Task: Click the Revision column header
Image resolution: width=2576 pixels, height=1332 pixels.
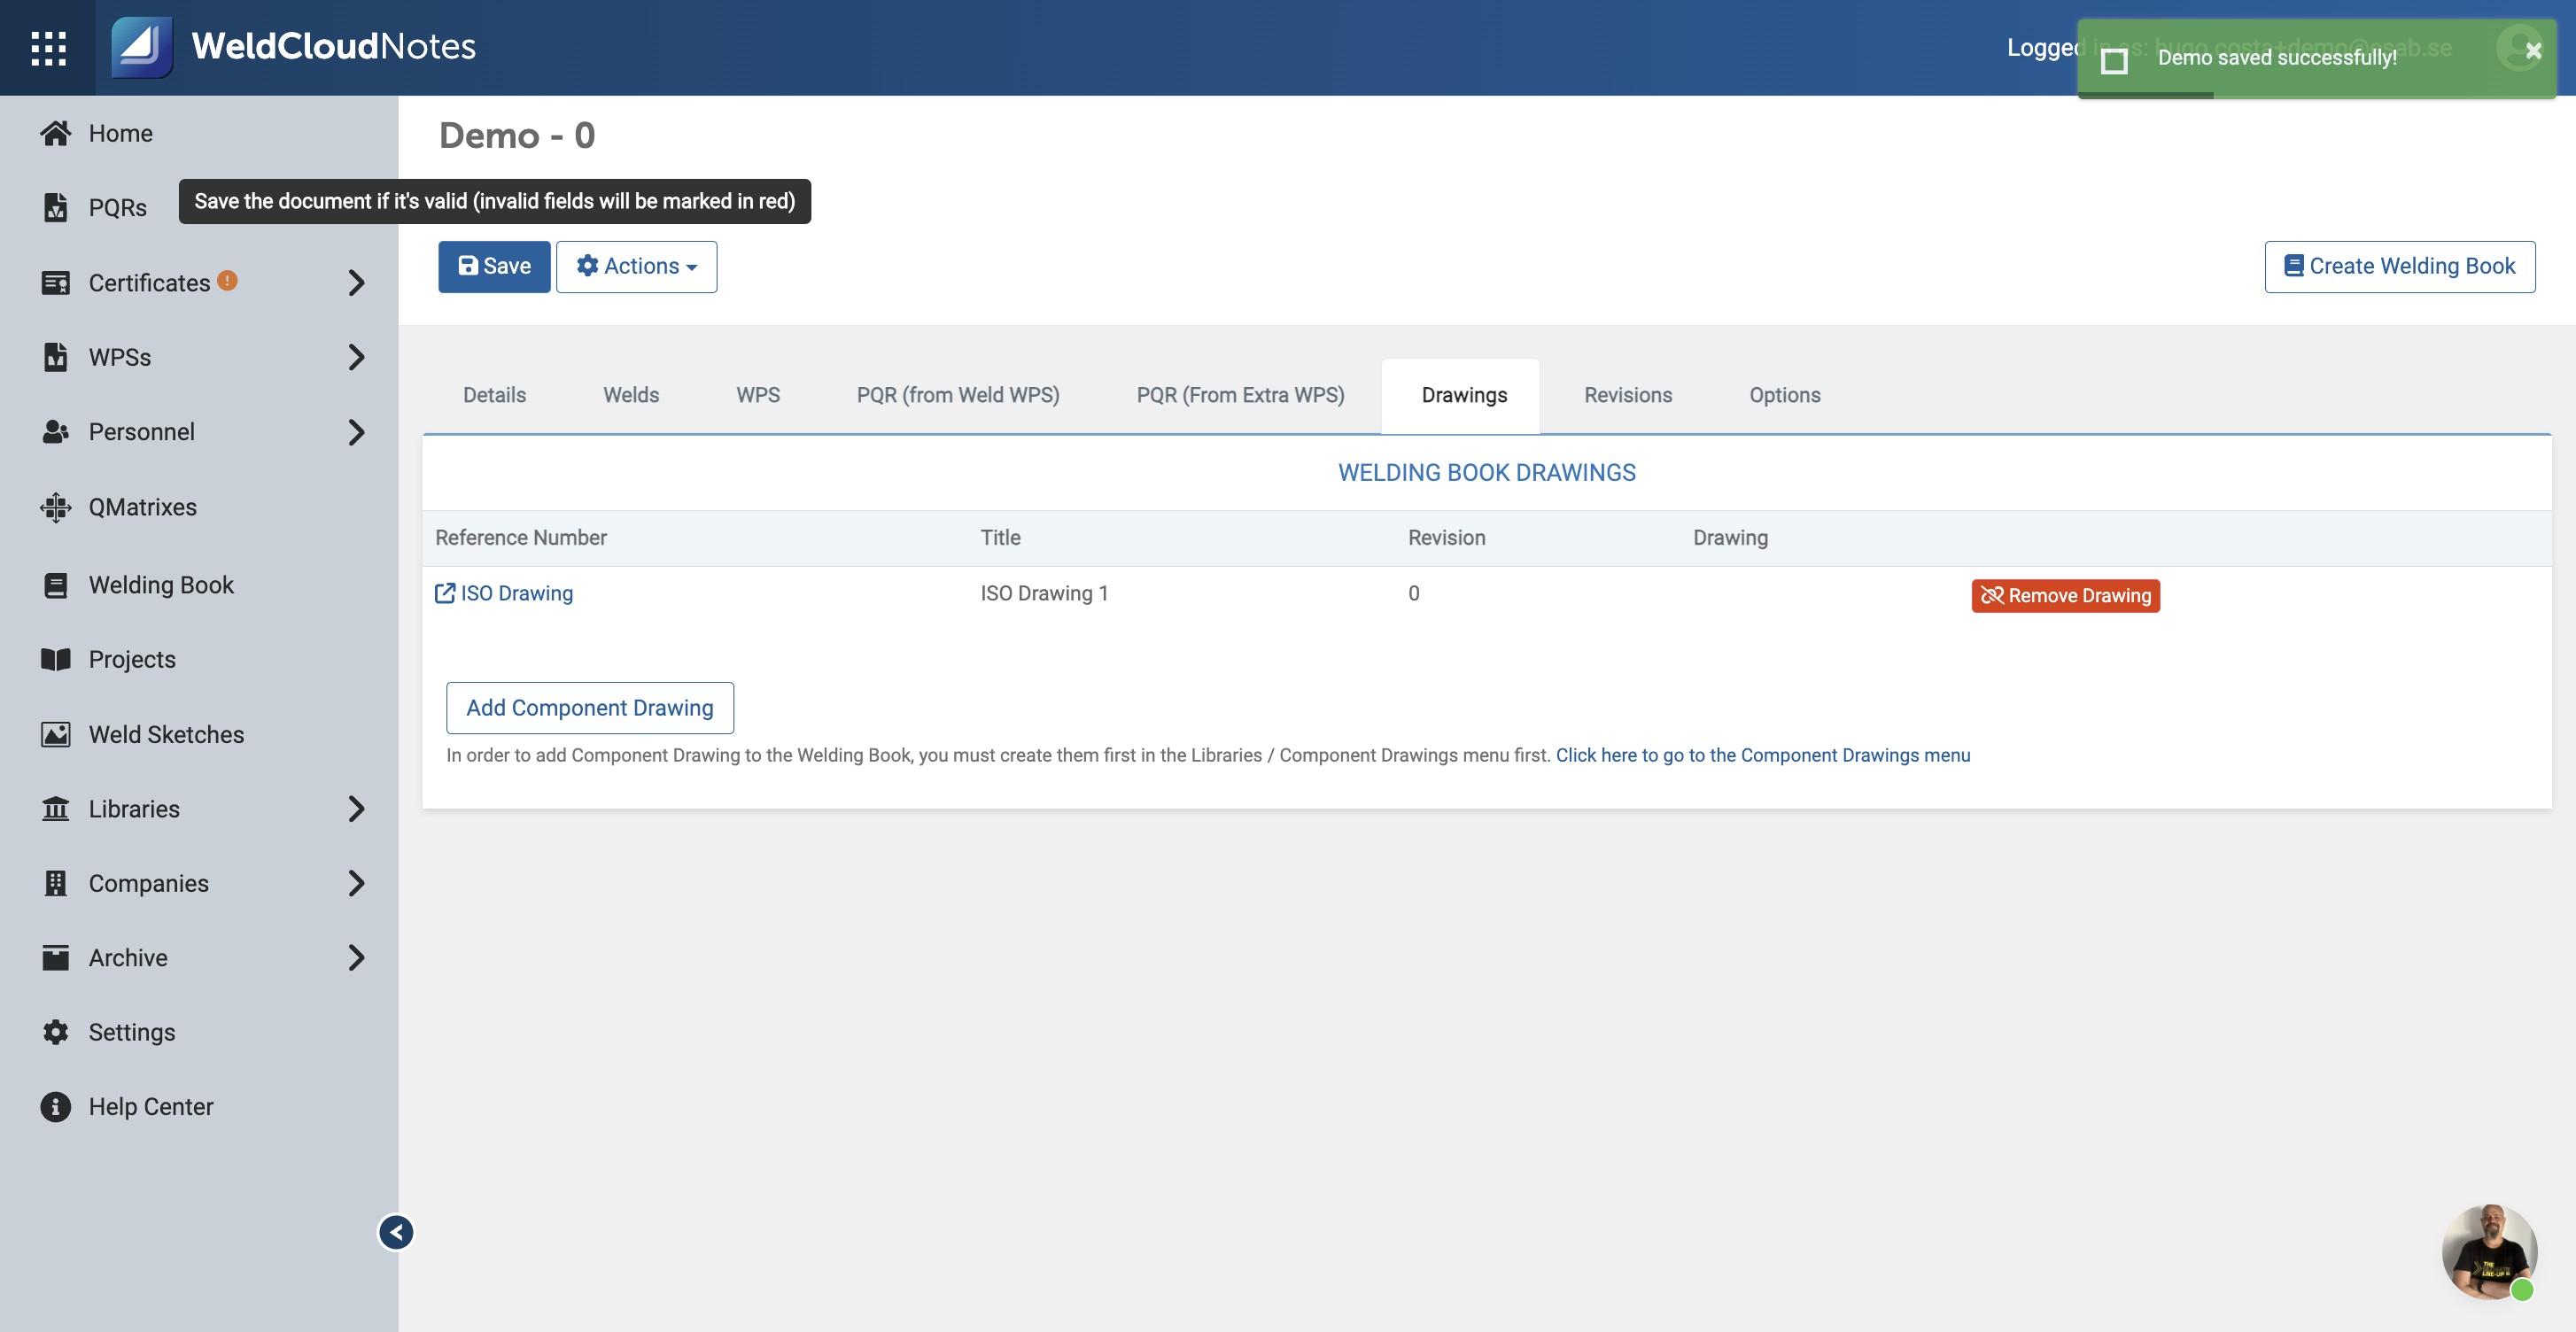Action: pos(1446,537)
